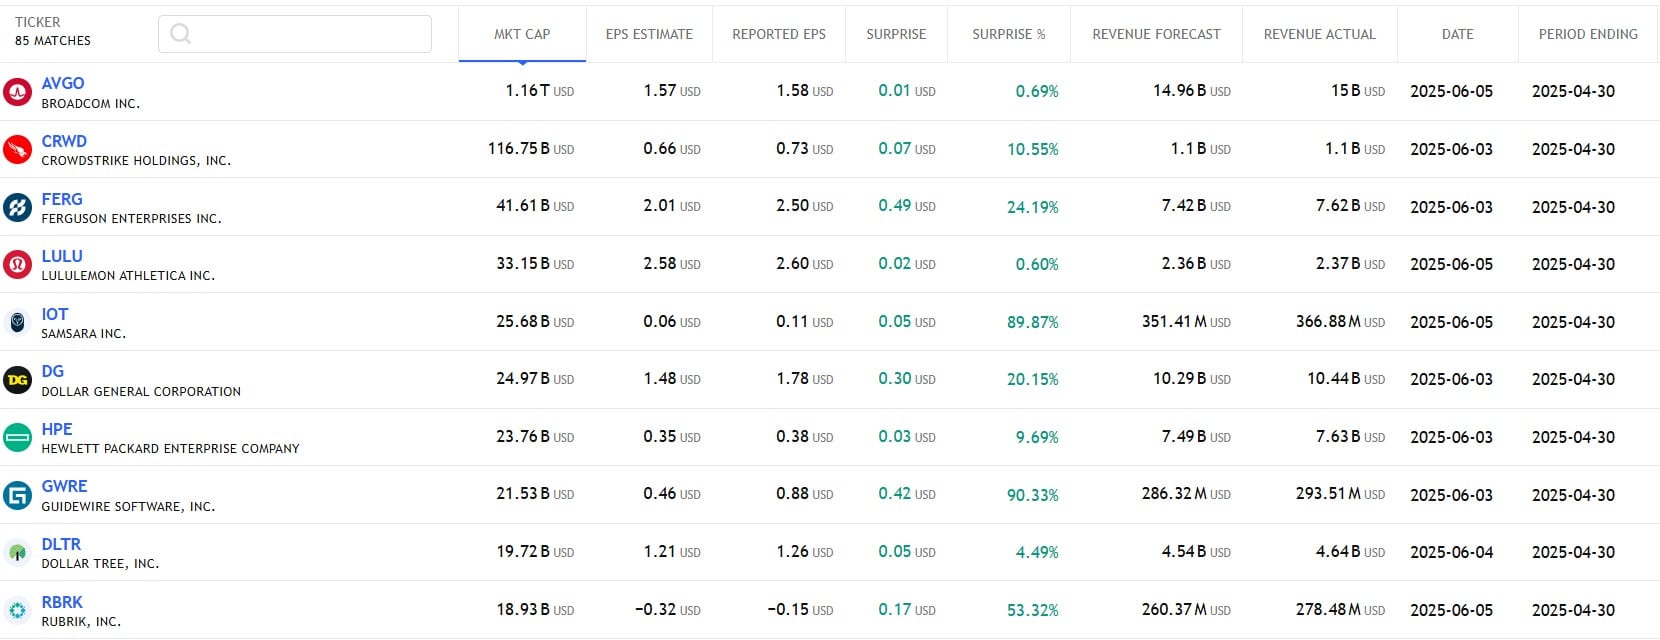Click HPE's 7.49 B revenue forecast
This screenshot has height=640, width=1660.
tap(1196, 437)
